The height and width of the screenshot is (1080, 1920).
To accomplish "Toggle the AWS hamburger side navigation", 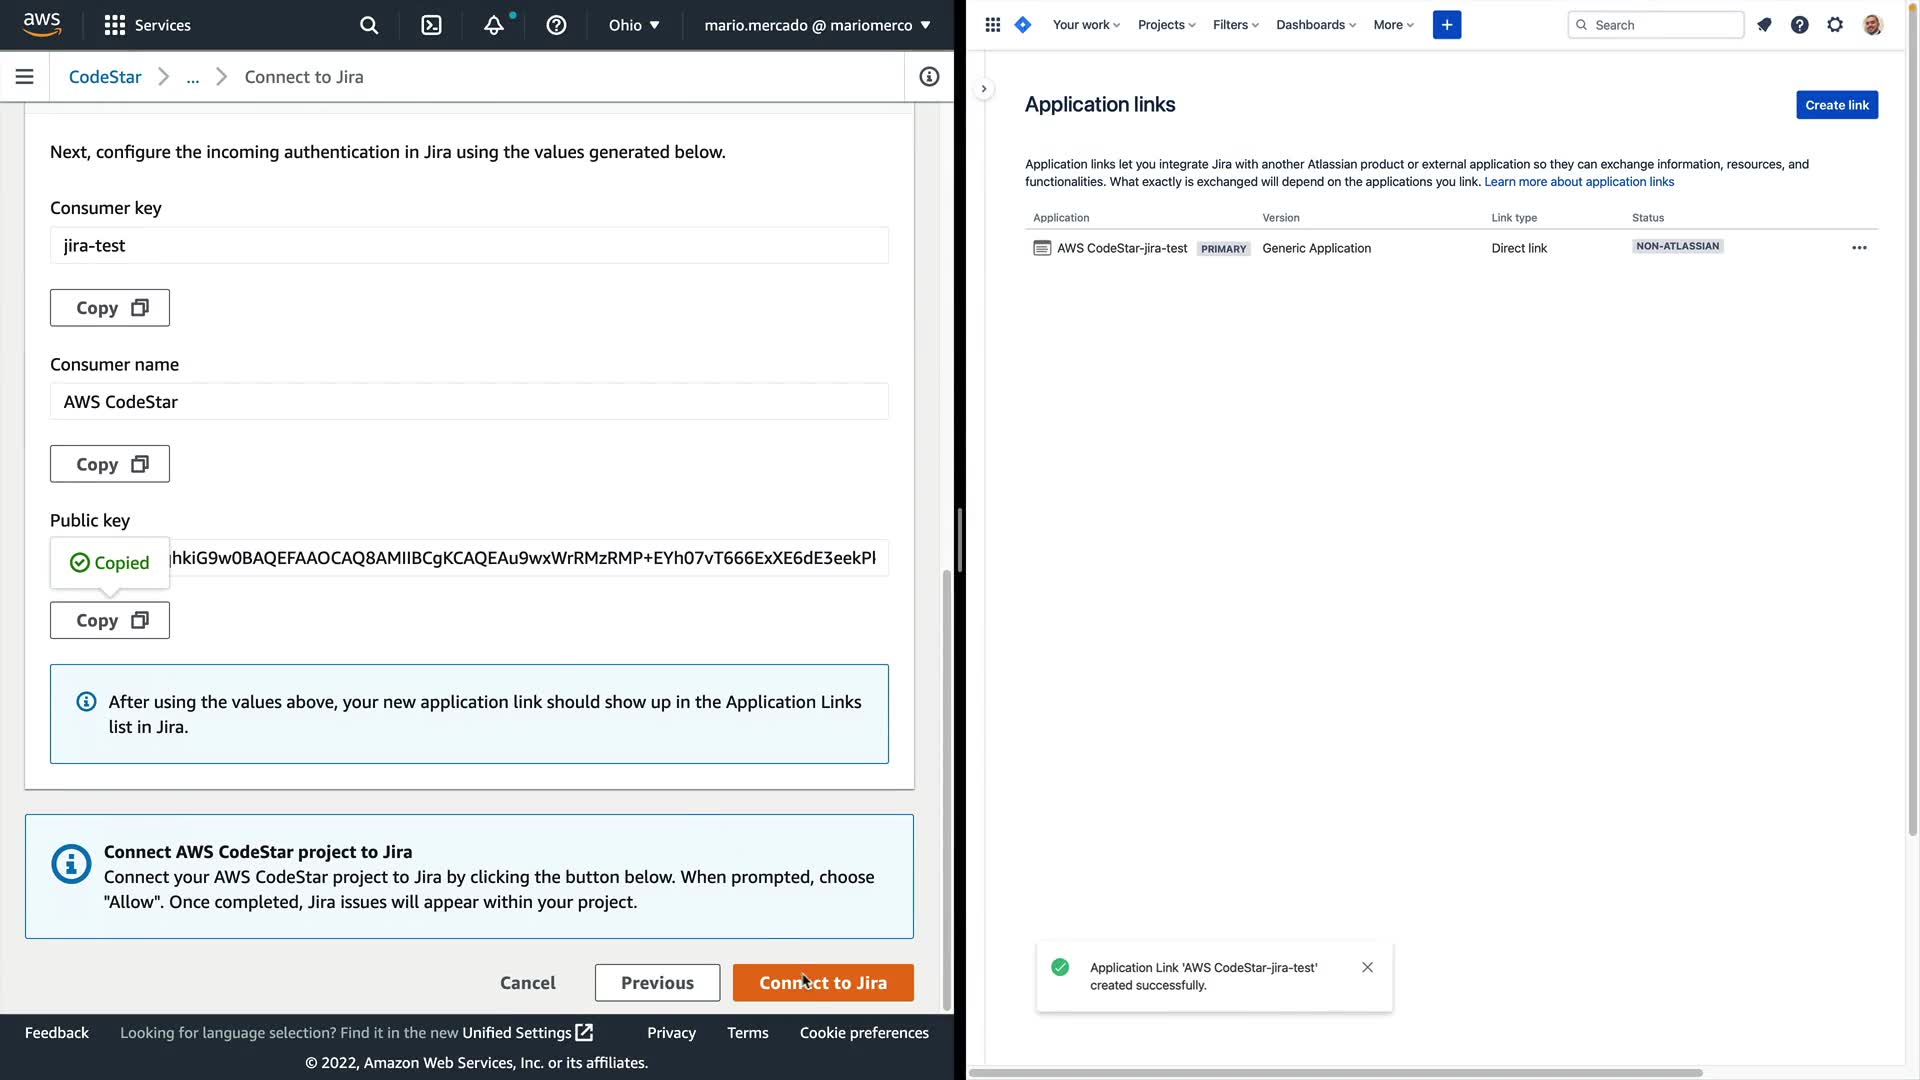I will click(x=25, y=77).
